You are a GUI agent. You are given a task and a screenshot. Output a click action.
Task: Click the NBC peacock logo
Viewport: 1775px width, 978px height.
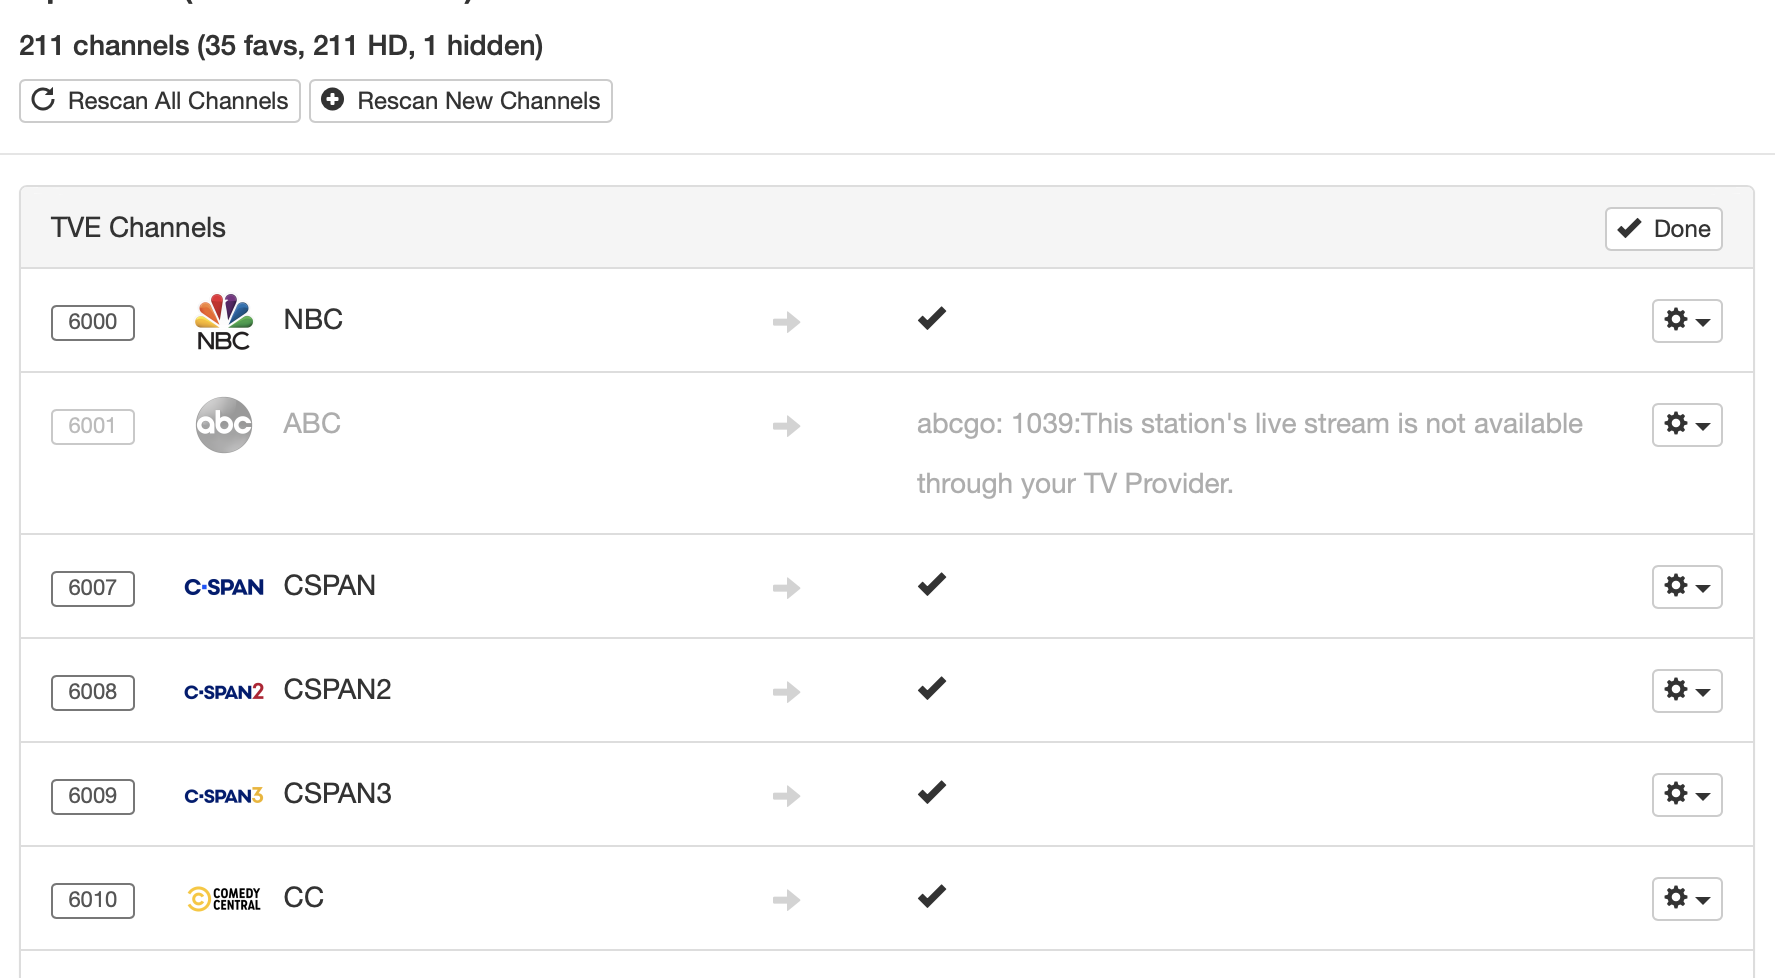pyautogui.click(x=224, y=321)
